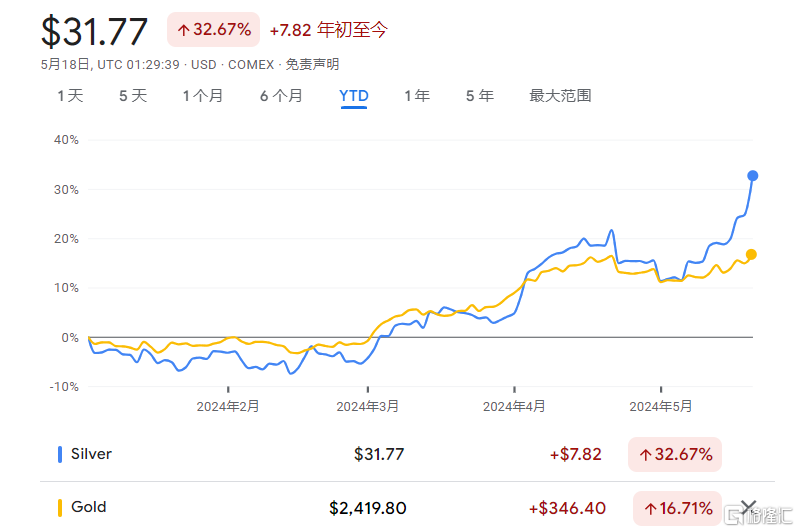Click the Gold 16.71% change badge
Screen dimensions: 799x532
[x=676, y=508]
